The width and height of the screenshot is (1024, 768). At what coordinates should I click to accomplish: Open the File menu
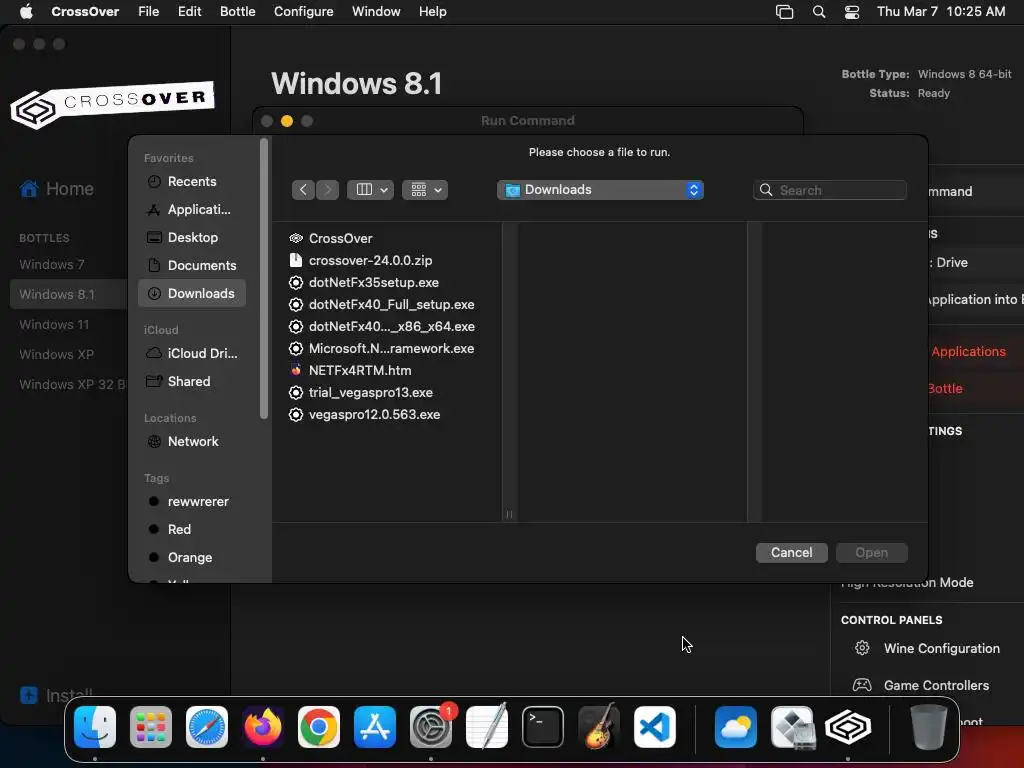148,12
